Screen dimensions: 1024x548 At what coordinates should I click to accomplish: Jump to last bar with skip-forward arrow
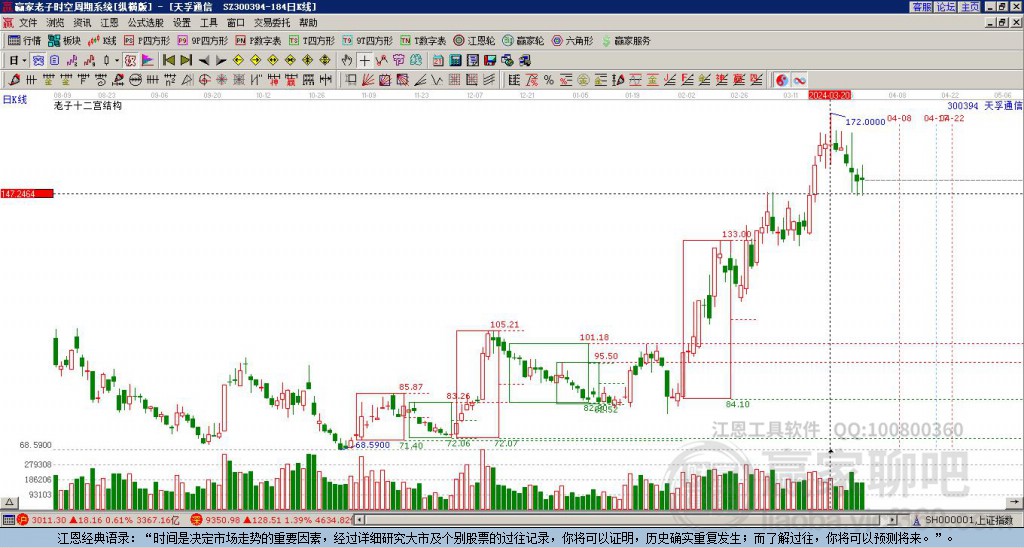[186, 61]
